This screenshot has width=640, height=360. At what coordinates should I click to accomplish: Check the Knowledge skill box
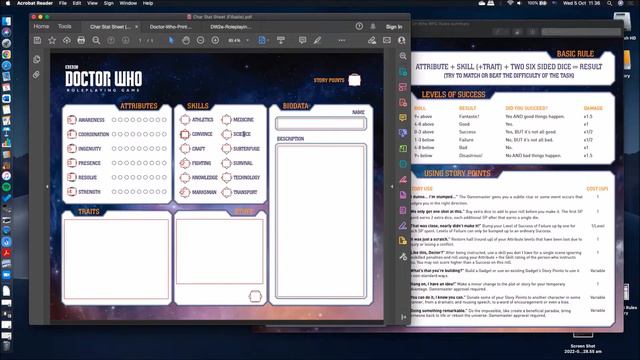pyautogui.click(x=185, y=178)
